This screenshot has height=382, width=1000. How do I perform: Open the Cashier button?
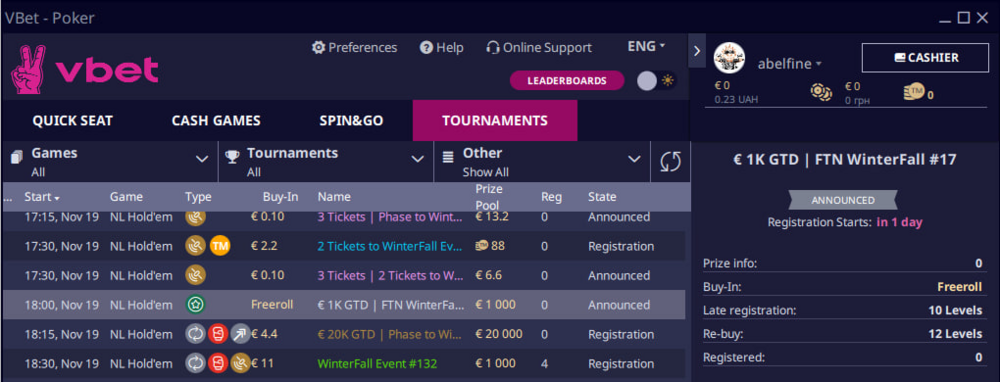pyautogui.click(x=925, y=58)
